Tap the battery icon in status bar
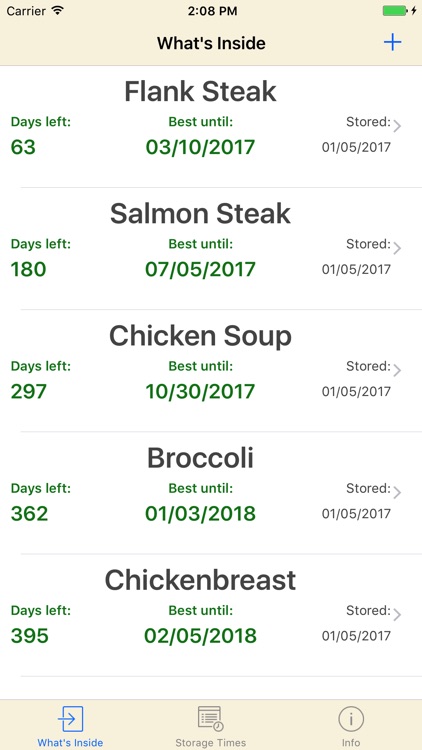The height and width of the screenshot is (750, 422). click(x=395, y=11)
